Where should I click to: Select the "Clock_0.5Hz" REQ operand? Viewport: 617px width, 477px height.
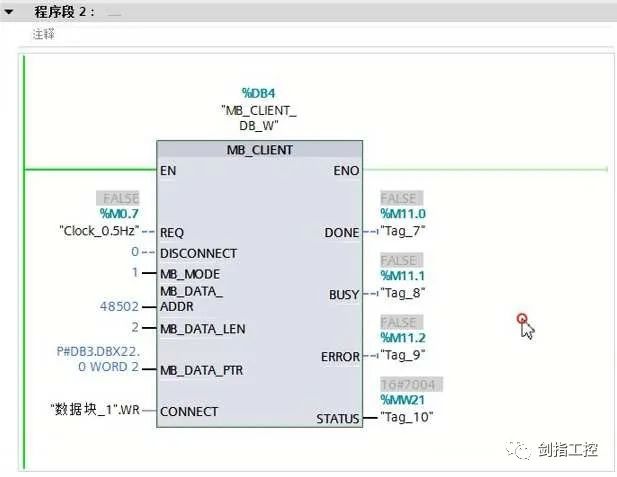(x=95, y=231)
